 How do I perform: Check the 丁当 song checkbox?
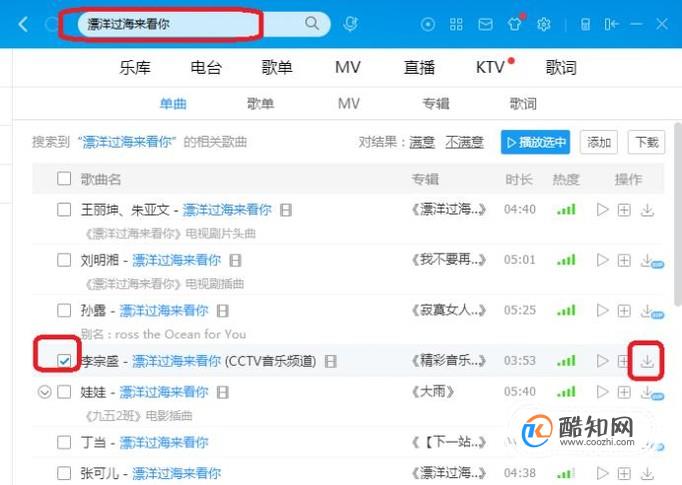tap(64, 442)
